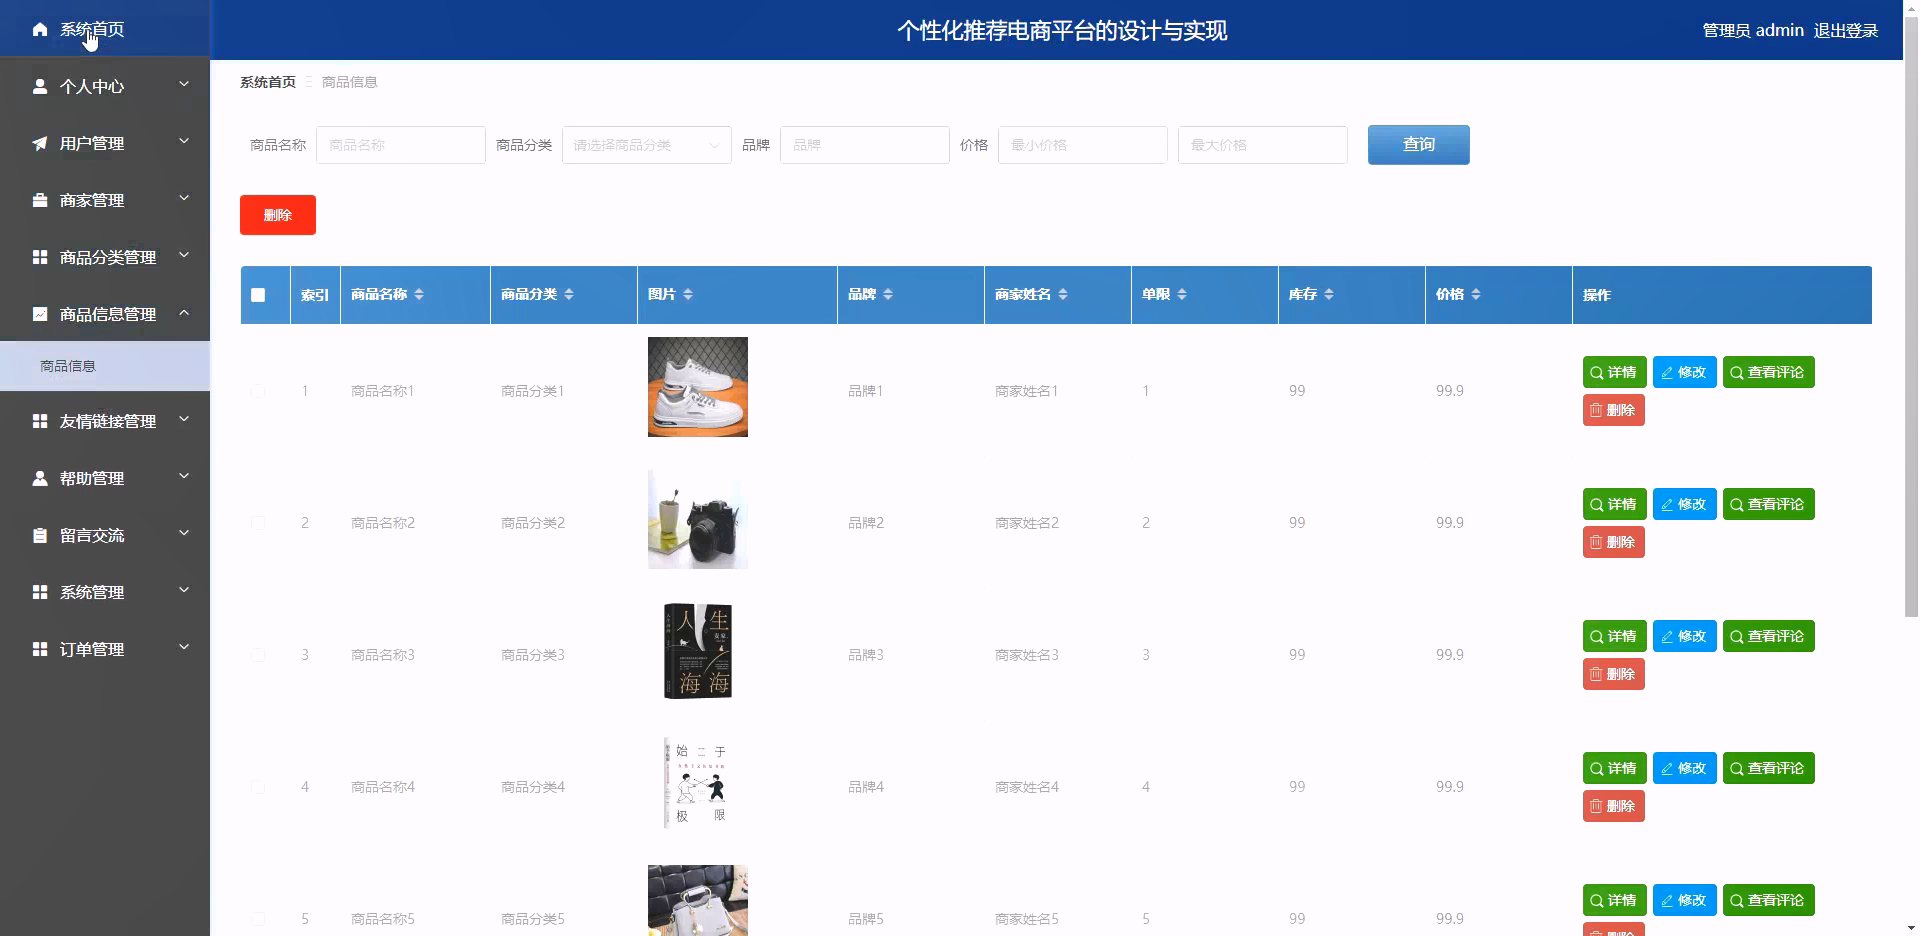Viewport: 1920px width, 936px height.
Task: Click 详情 for 商品名称3 row
Action: [1614, 636]
